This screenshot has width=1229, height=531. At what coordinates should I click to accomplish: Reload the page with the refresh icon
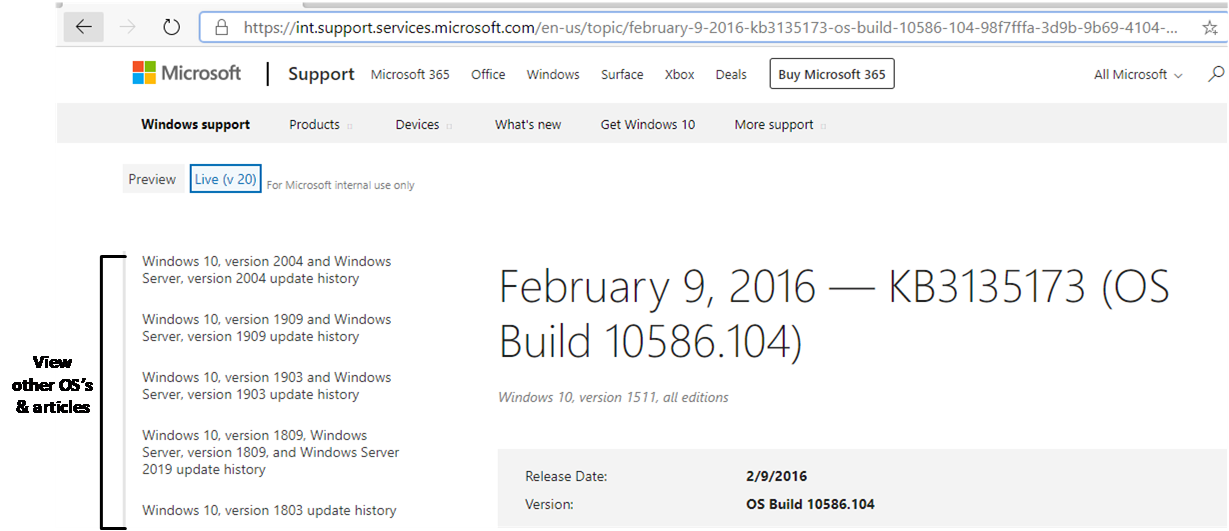171,27
